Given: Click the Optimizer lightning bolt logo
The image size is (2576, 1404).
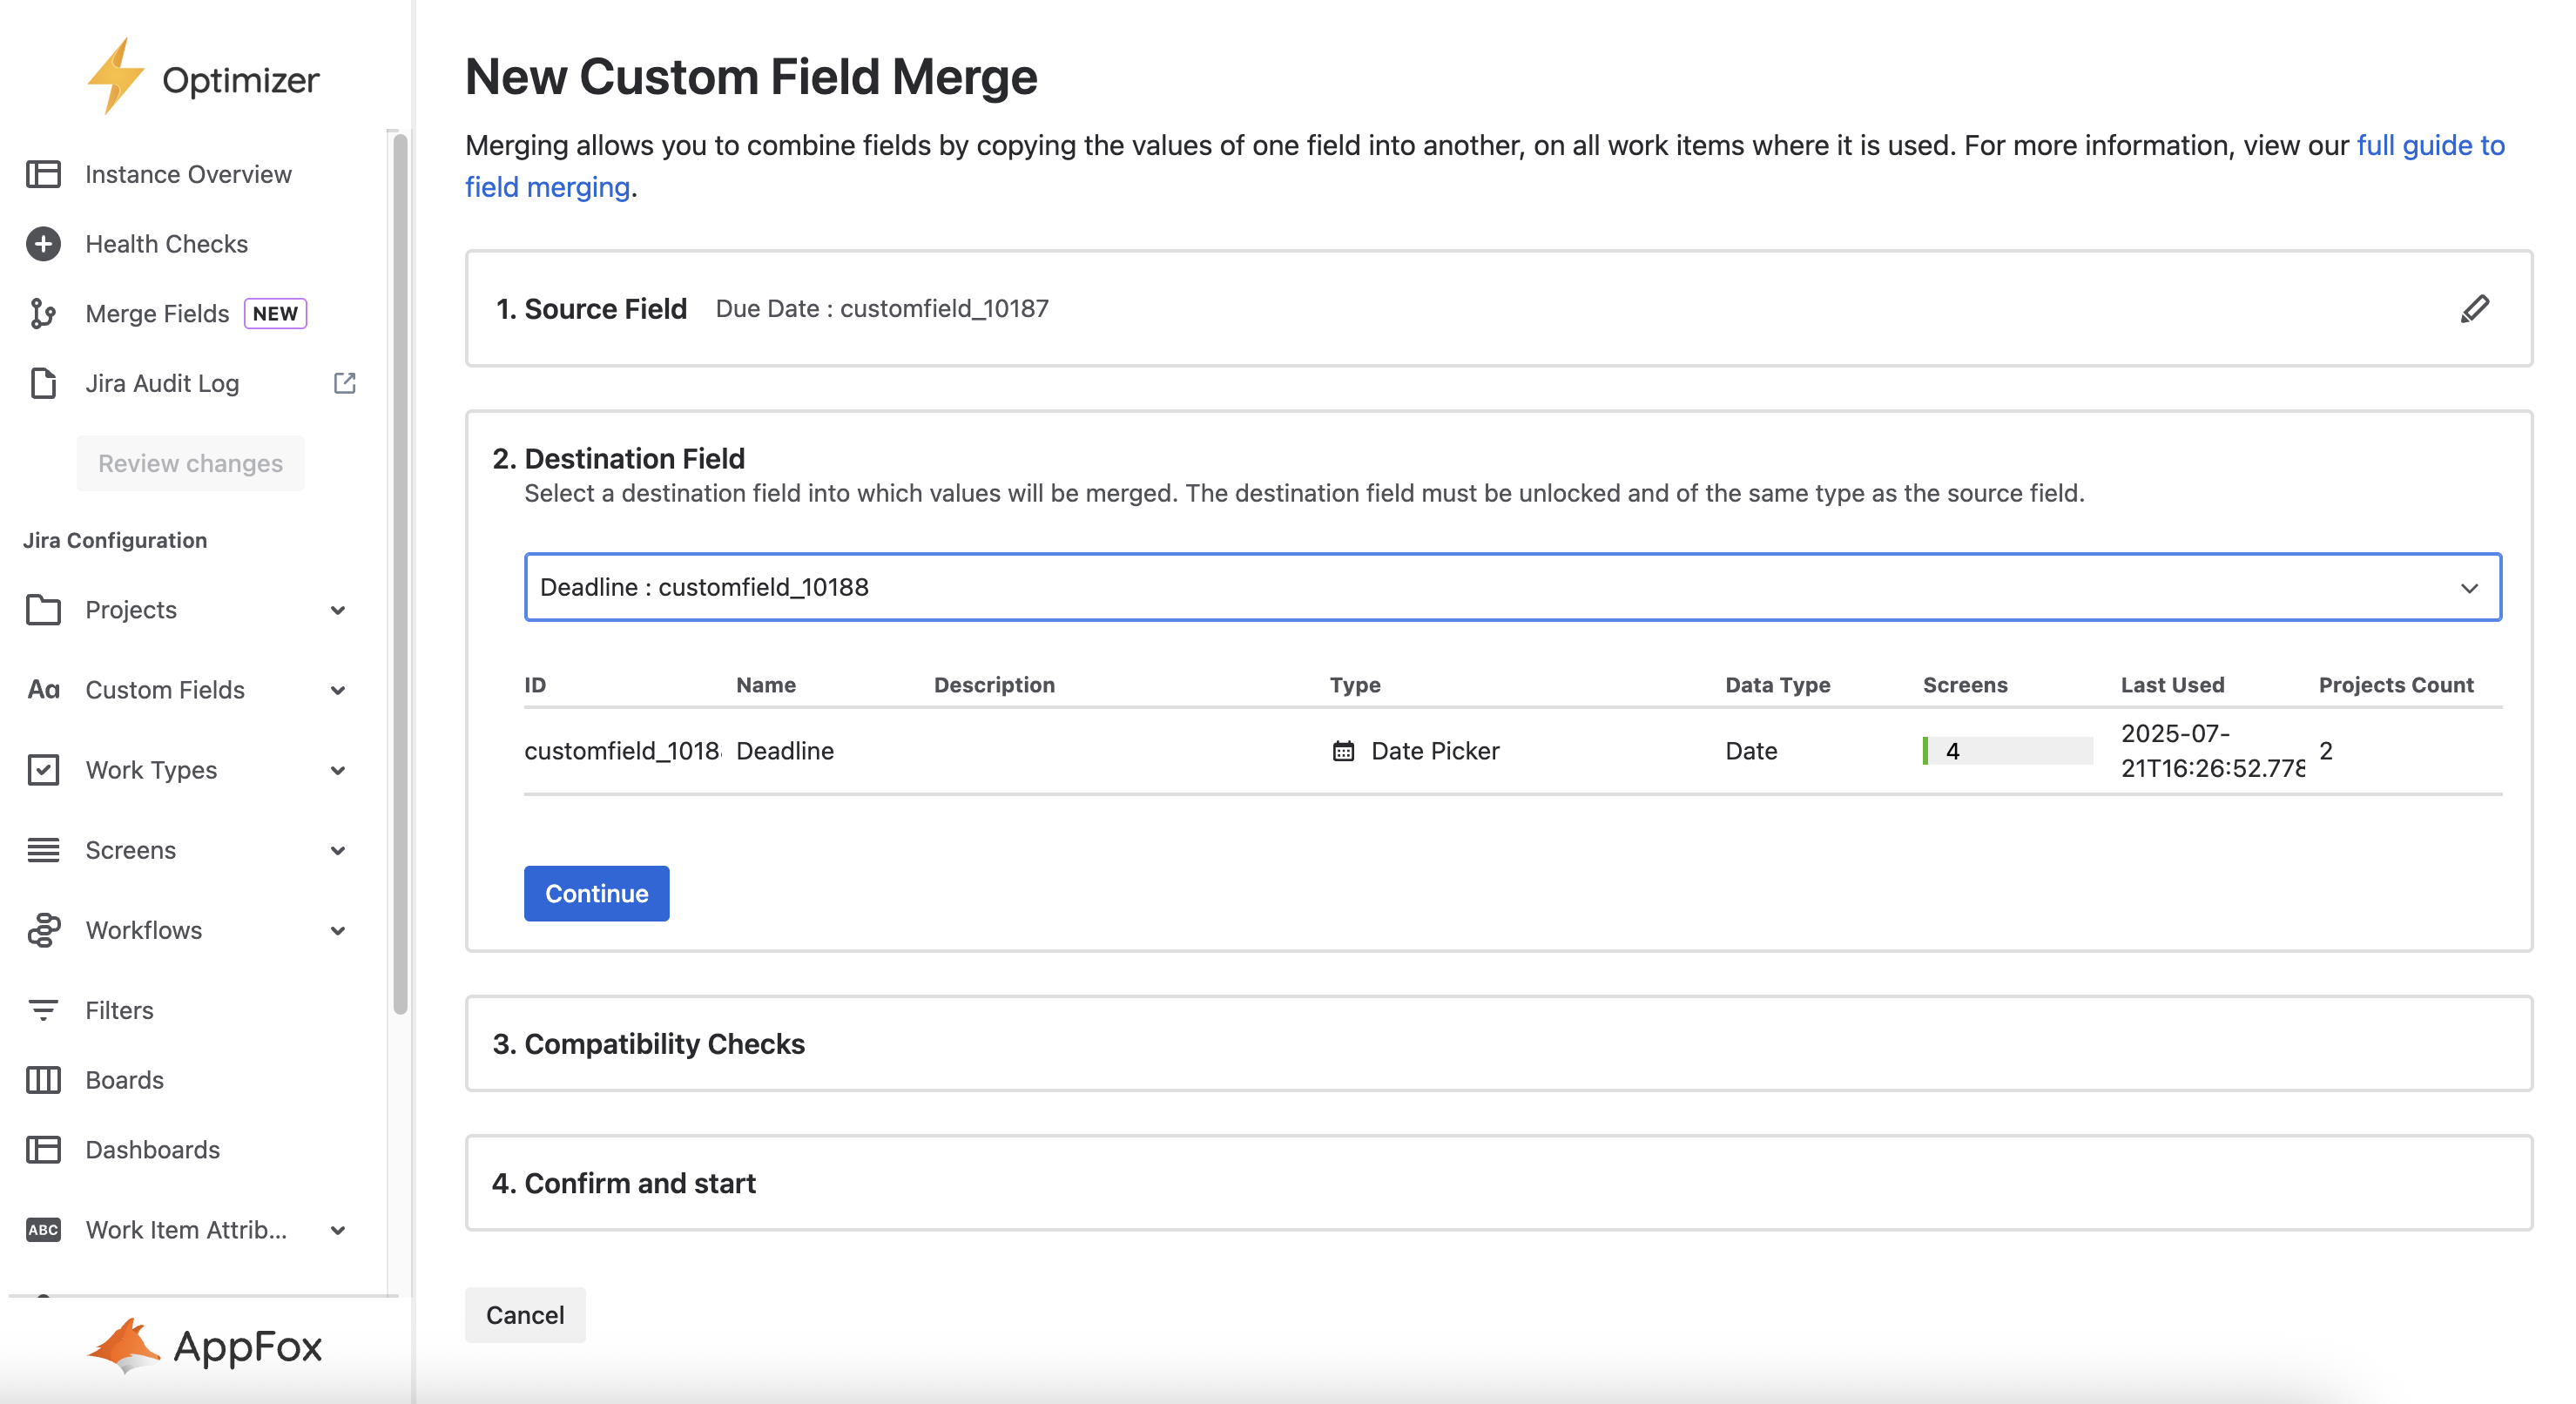Looking at the screenshot, I should [x=115, y=77].
